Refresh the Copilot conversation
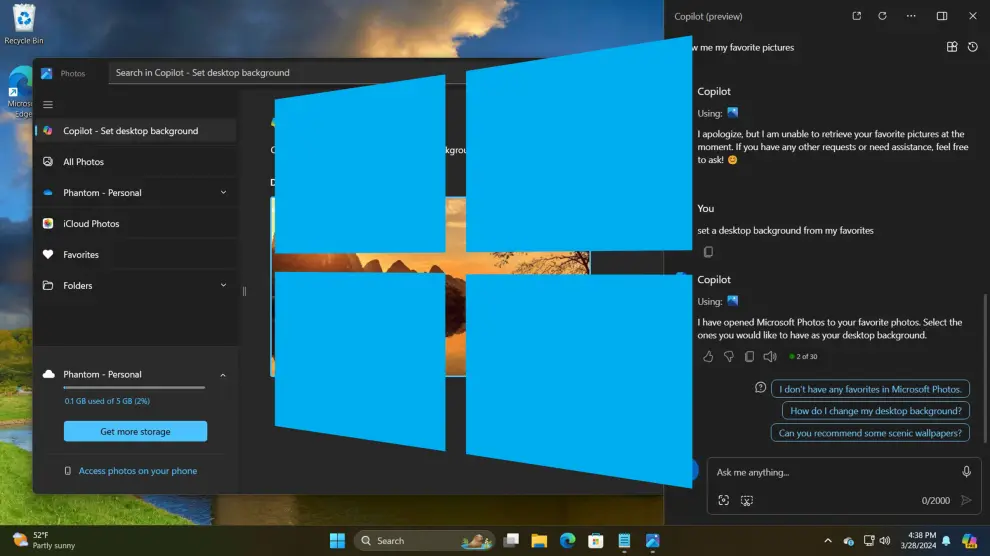 tap(882, 16)
